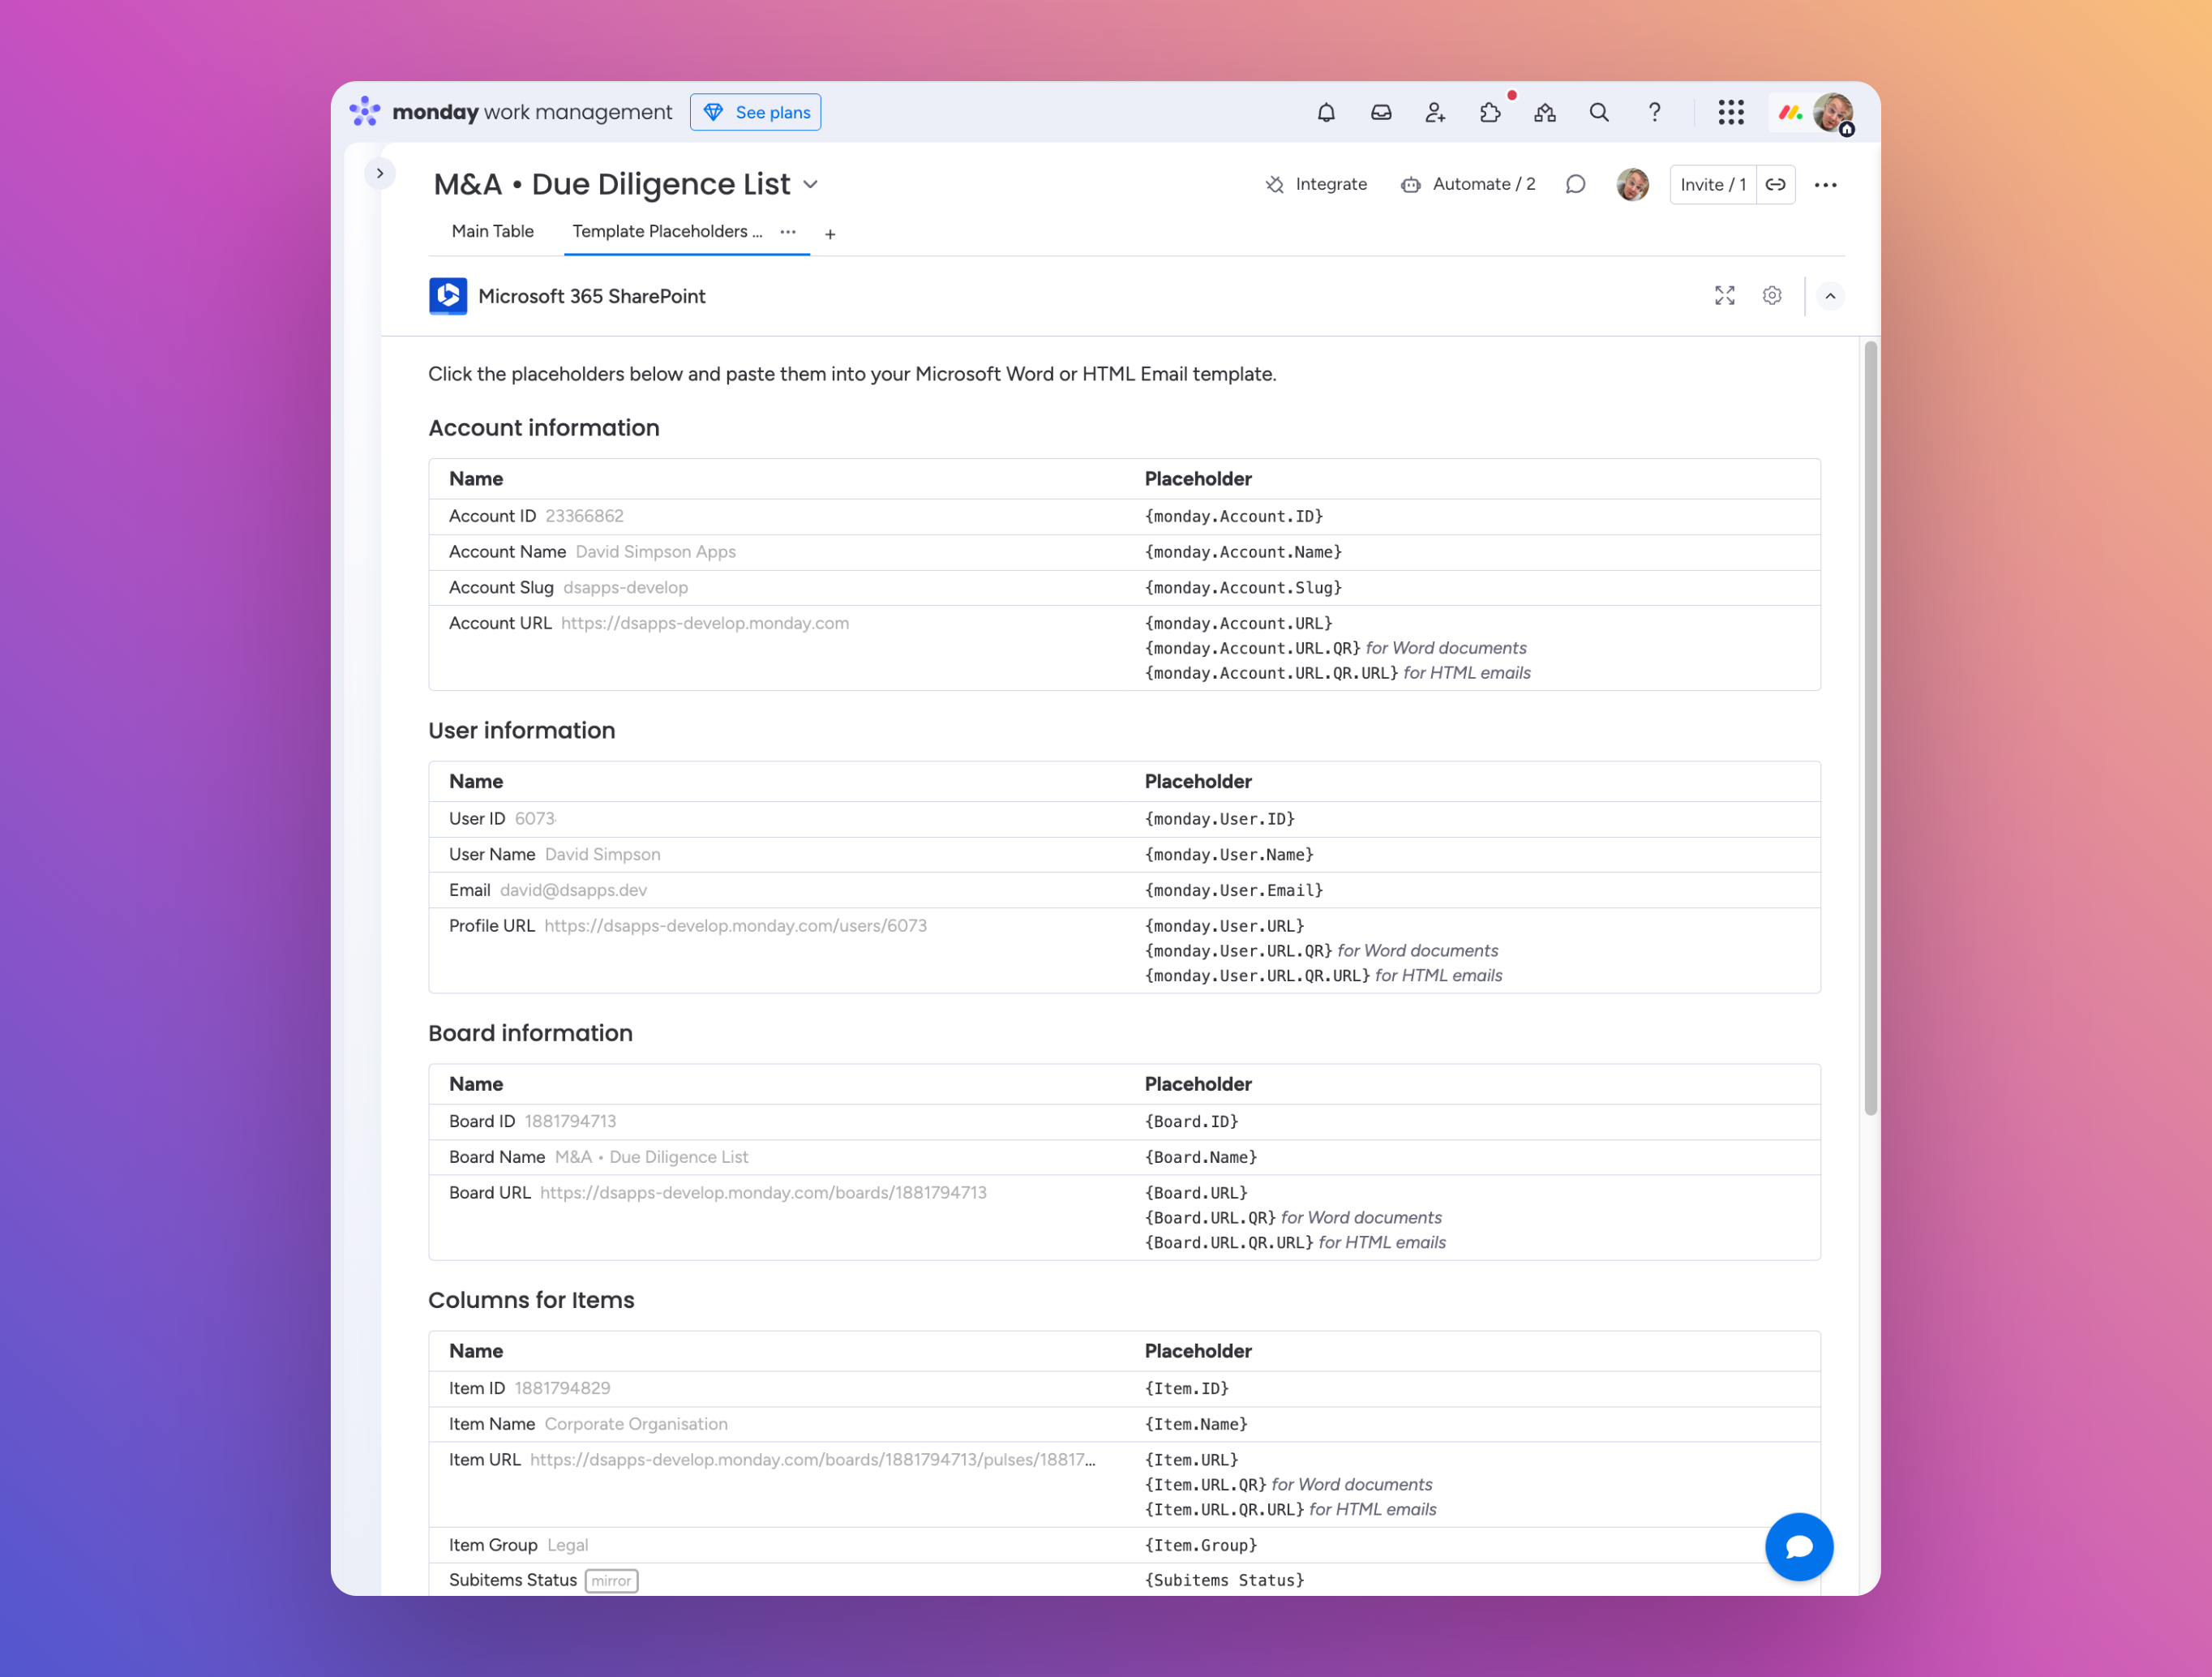Viewport: 2212px width, 1677px height.
Task: Open the notifications bell
Action: click(1326, 112)
